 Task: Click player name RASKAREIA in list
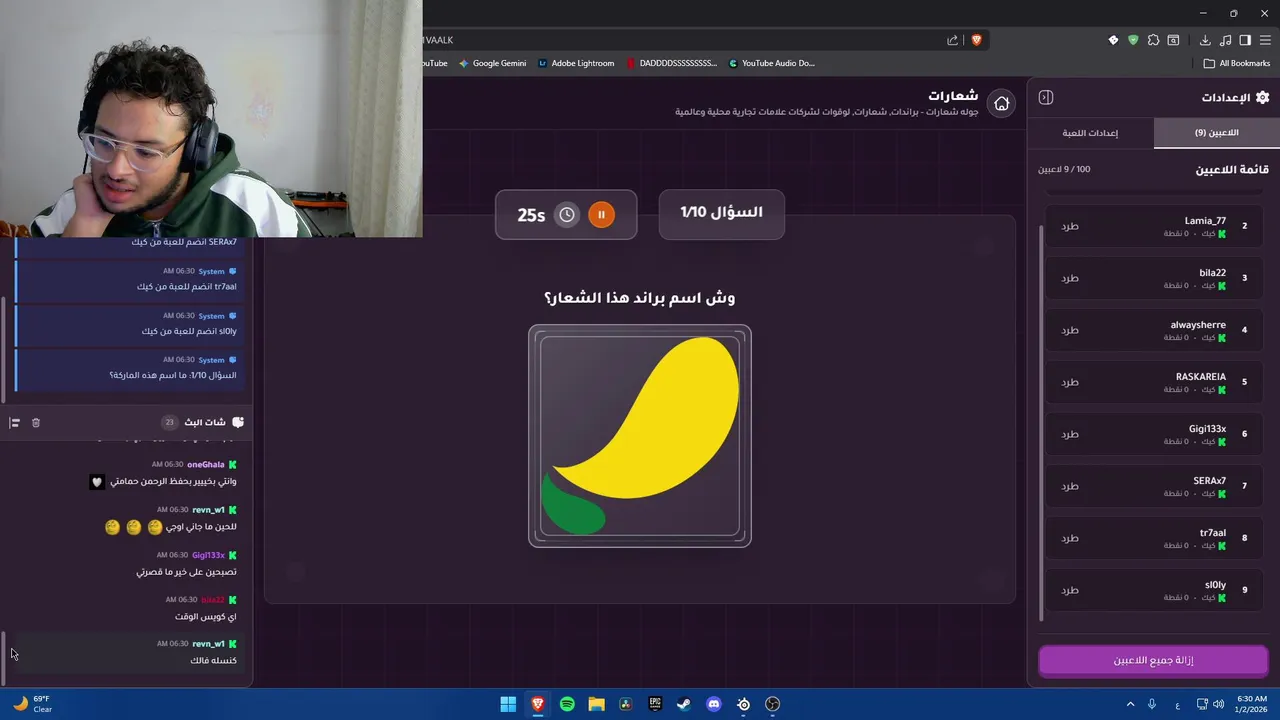[1201, 377]
